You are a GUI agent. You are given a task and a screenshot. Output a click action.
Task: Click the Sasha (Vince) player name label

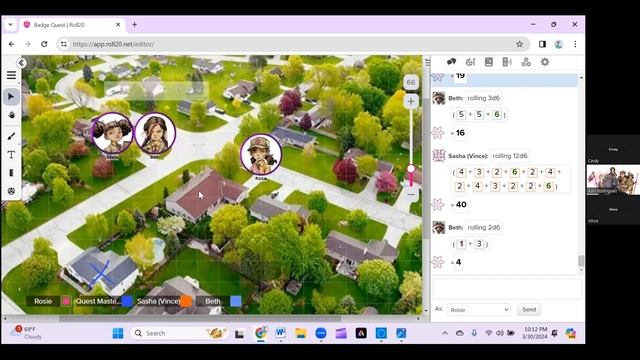(x=158, y=301)
